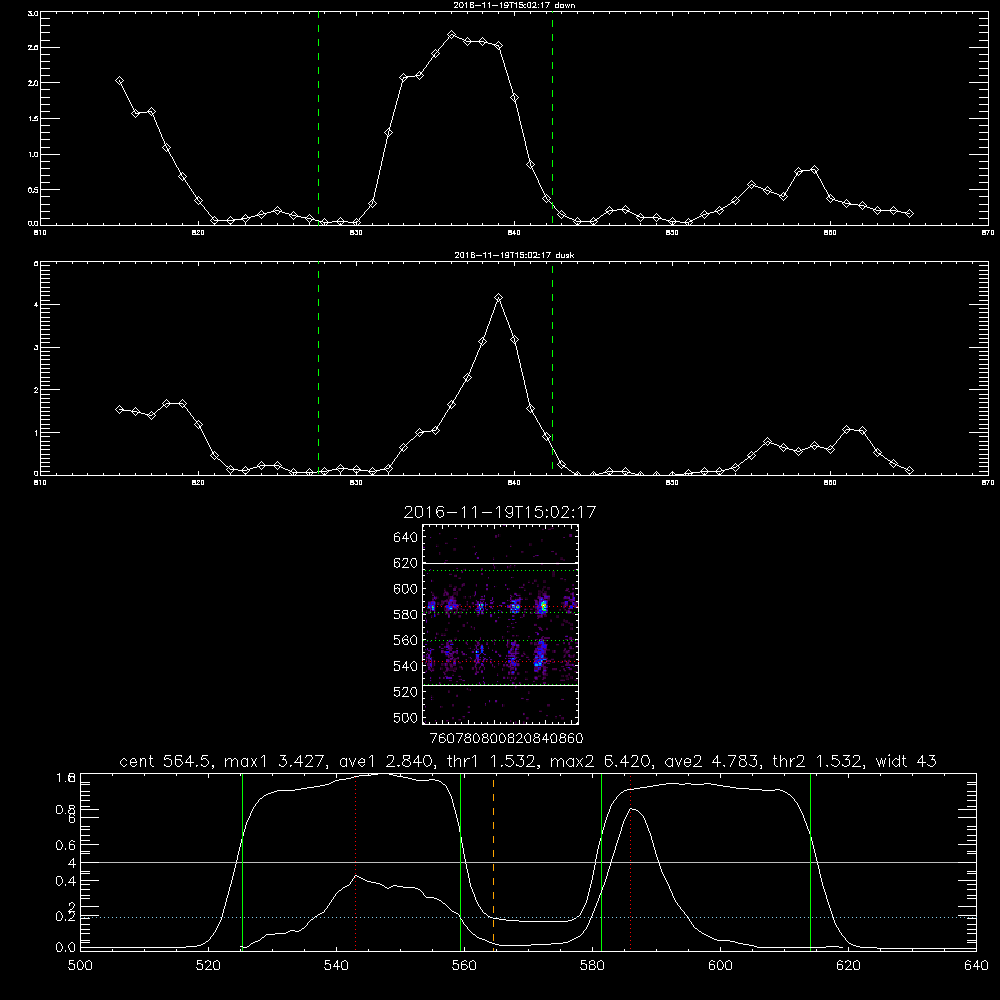
Task: Click the '0.6' y-axis label of the bottom plot
Action: (x=65, y=845)
